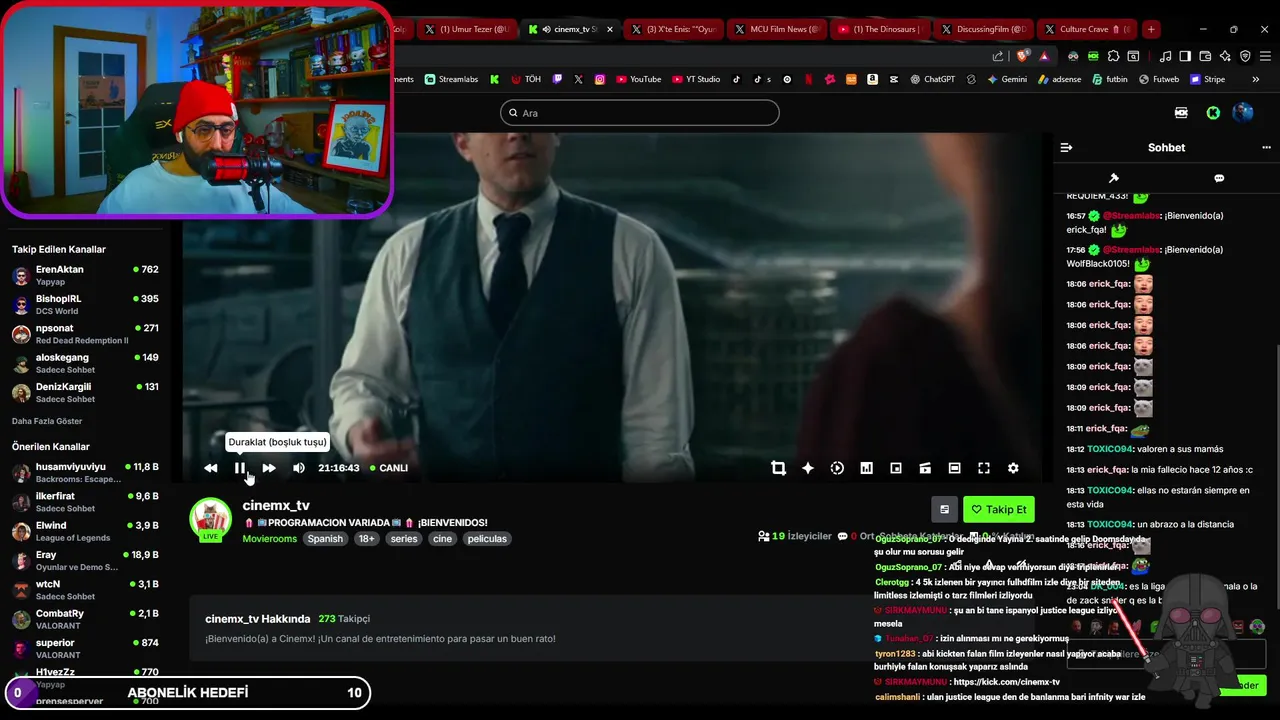Screen dimensions: 1280x720
Task: Rewind the stream using the back arrows
Action: coord(211,468)
